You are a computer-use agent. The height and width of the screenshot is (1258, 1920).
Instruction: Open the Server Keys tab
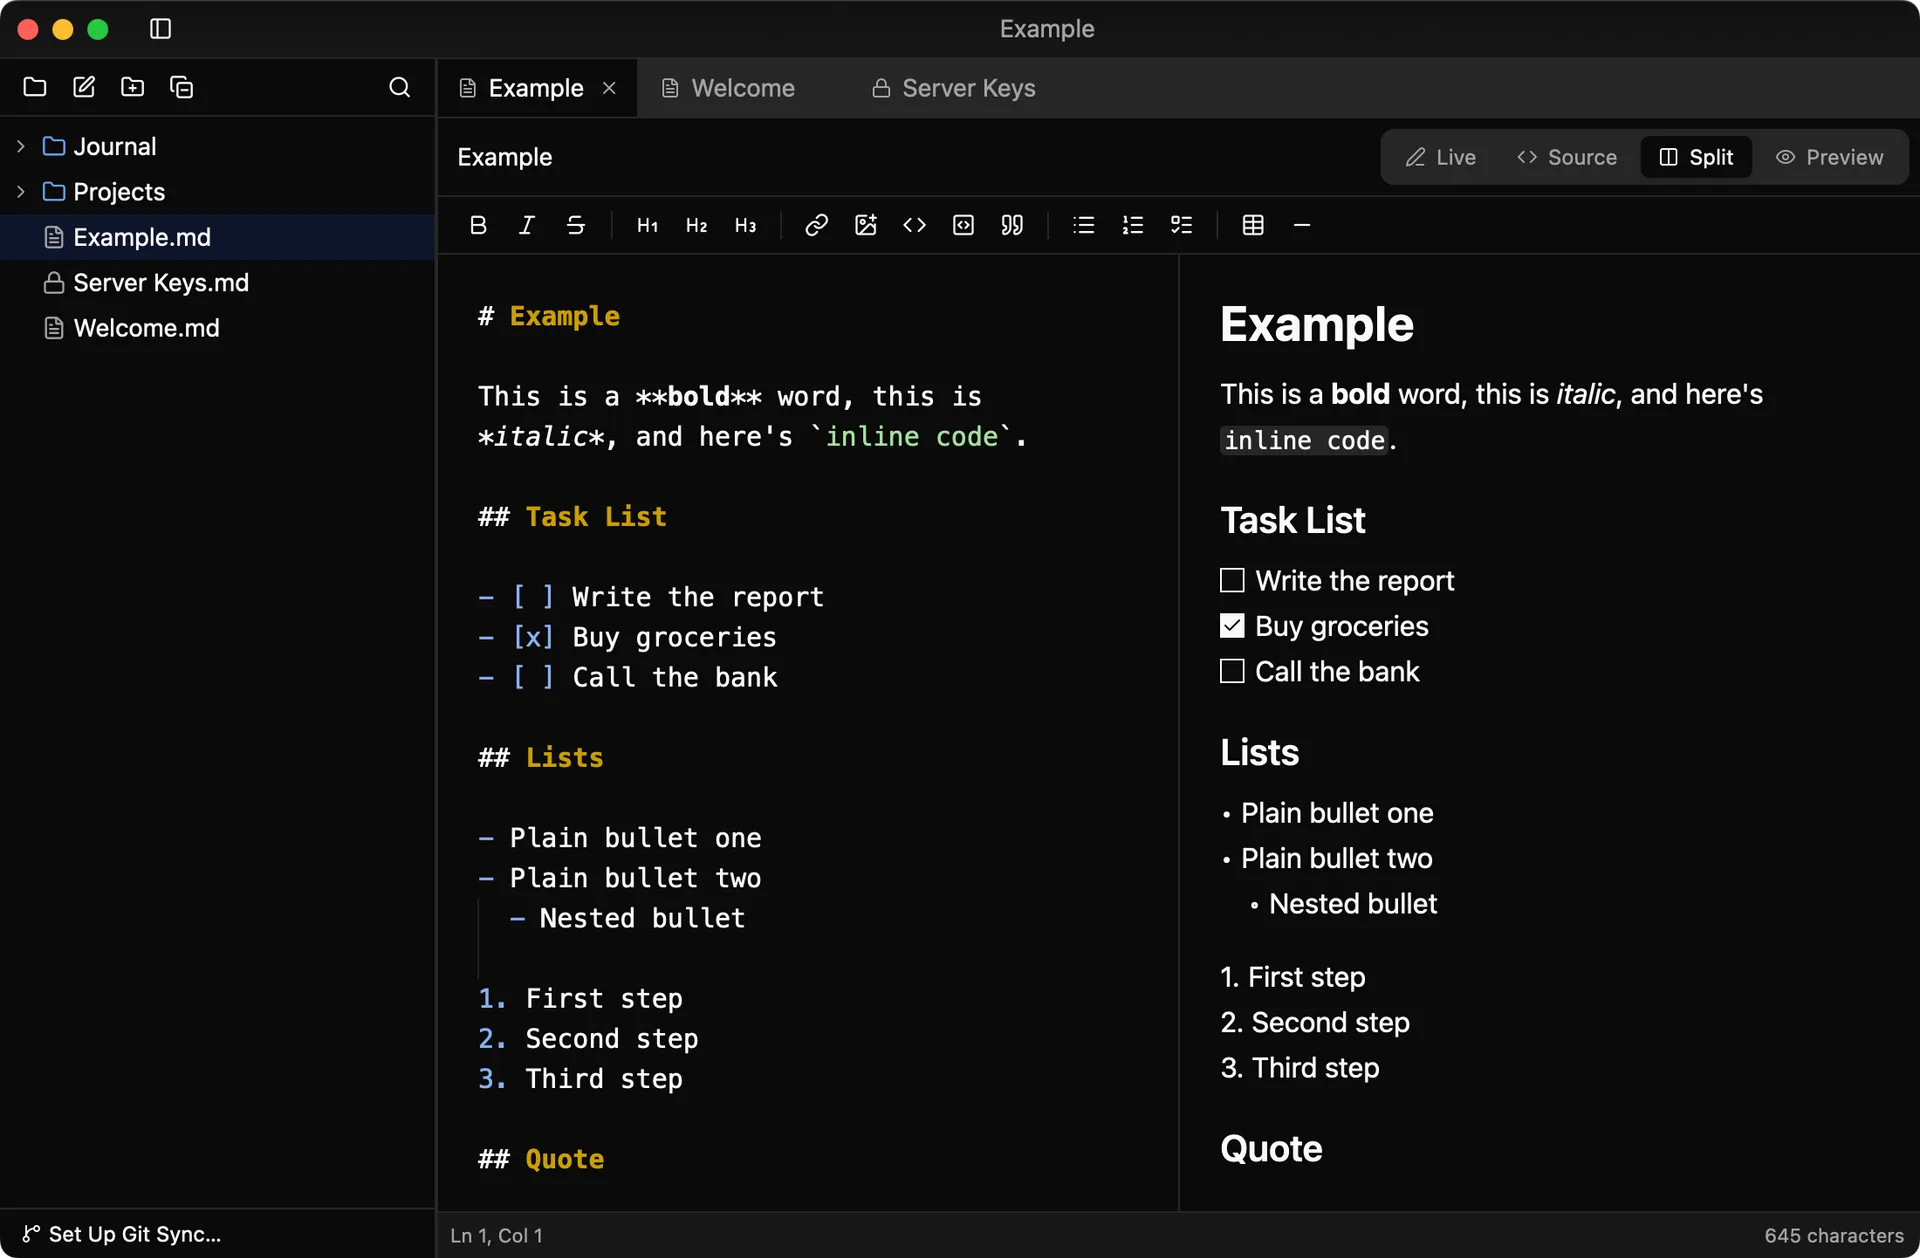[953, 88]
